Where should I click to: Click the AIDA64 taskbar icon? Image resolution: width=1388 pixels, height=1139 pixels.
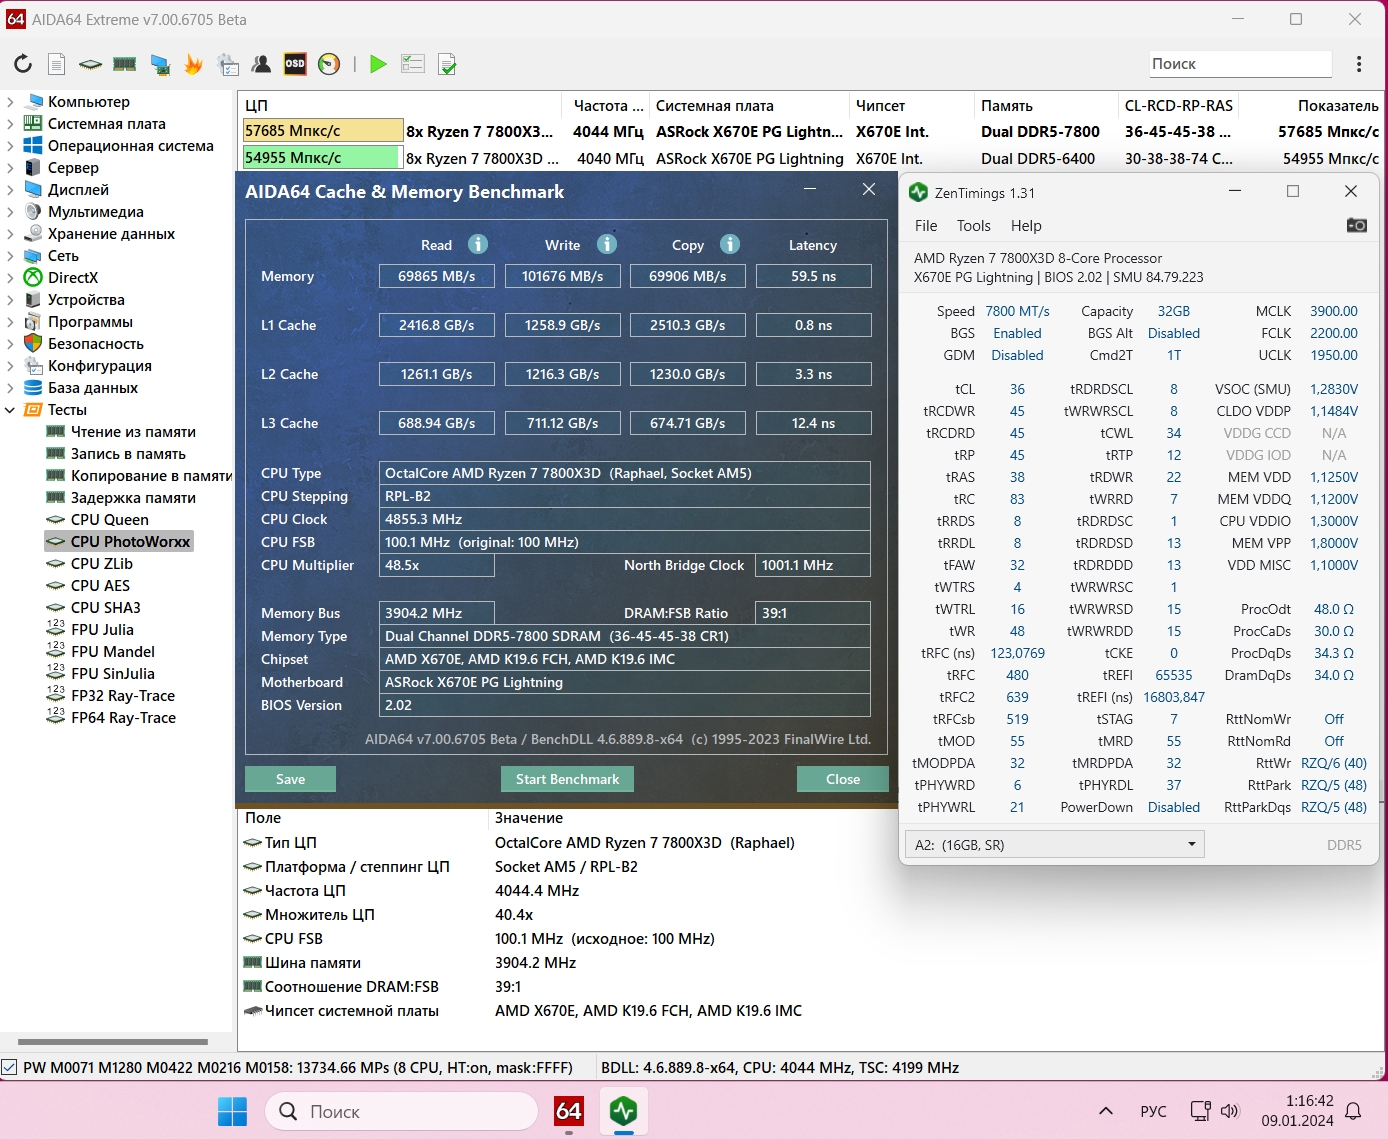569,1111
